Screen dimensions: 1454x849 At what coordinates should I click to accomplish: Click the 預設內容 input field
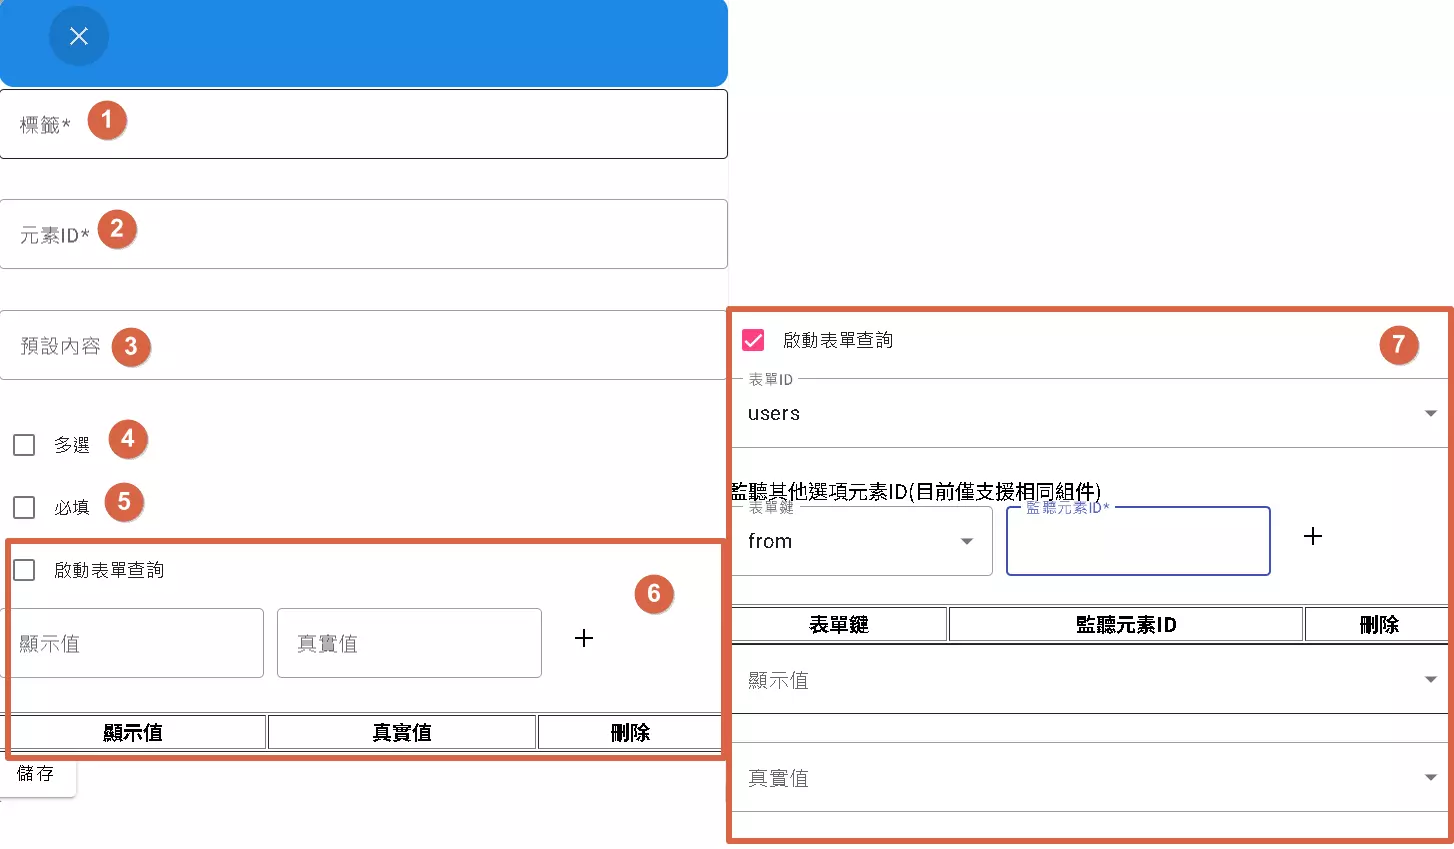point(364,345)
